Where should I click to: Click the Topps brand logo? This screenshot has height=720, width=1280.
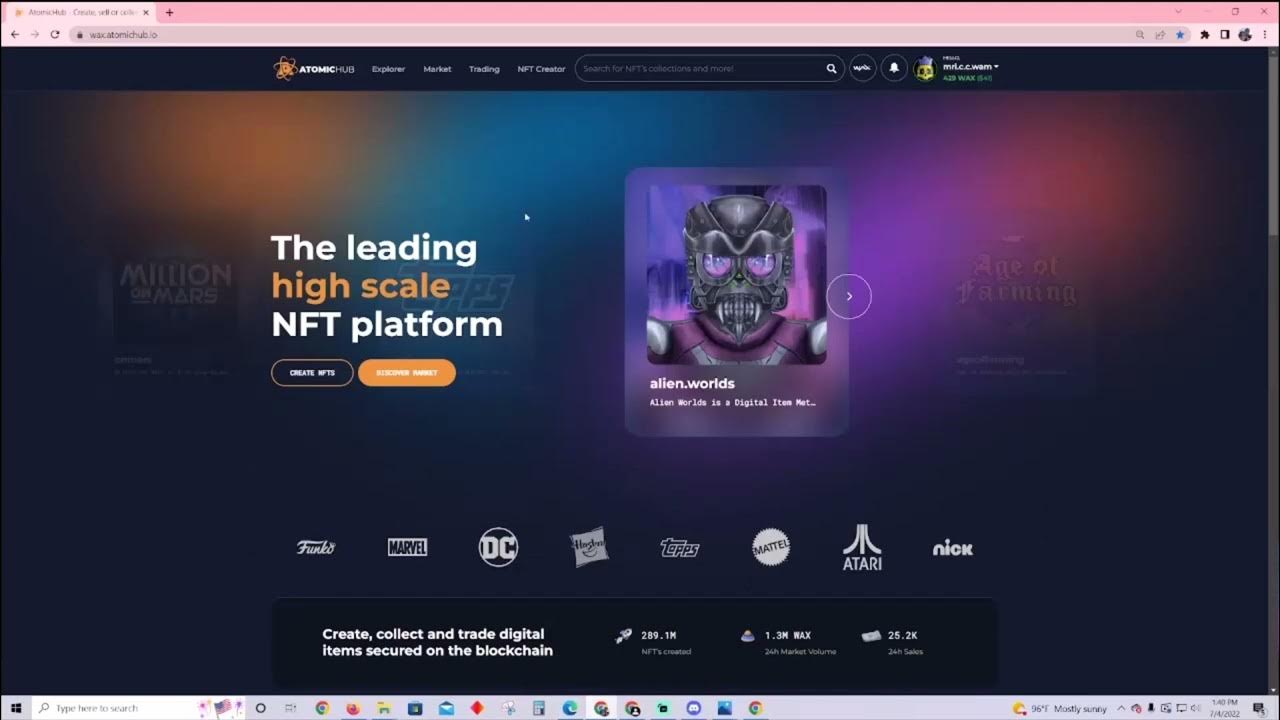click(x=680, y=548)
